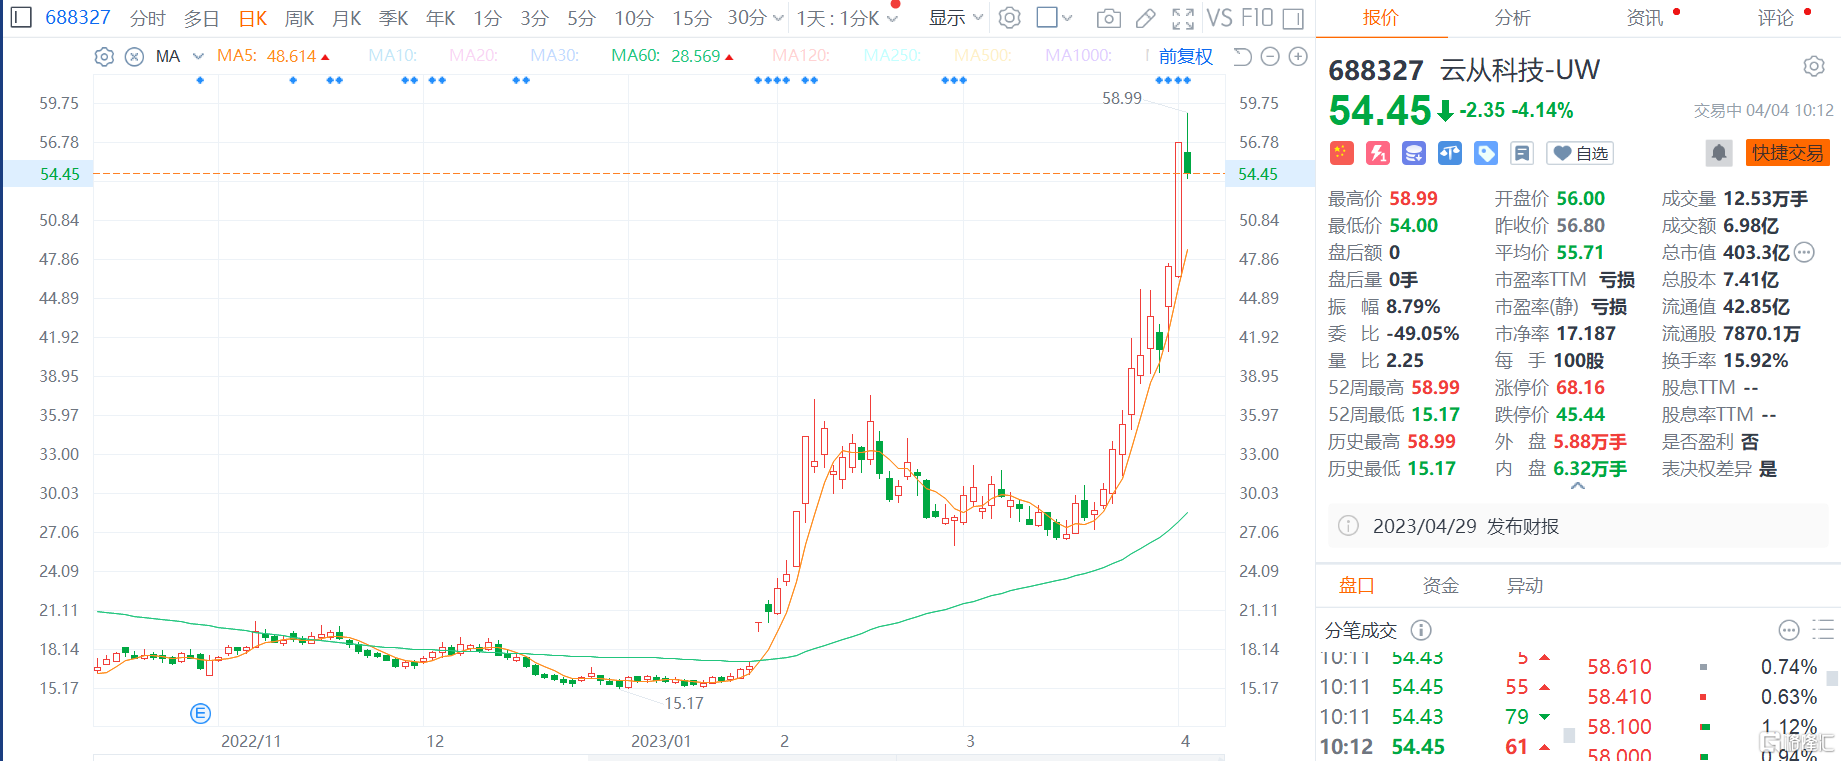Toggle MA500 line visibility

983,56
